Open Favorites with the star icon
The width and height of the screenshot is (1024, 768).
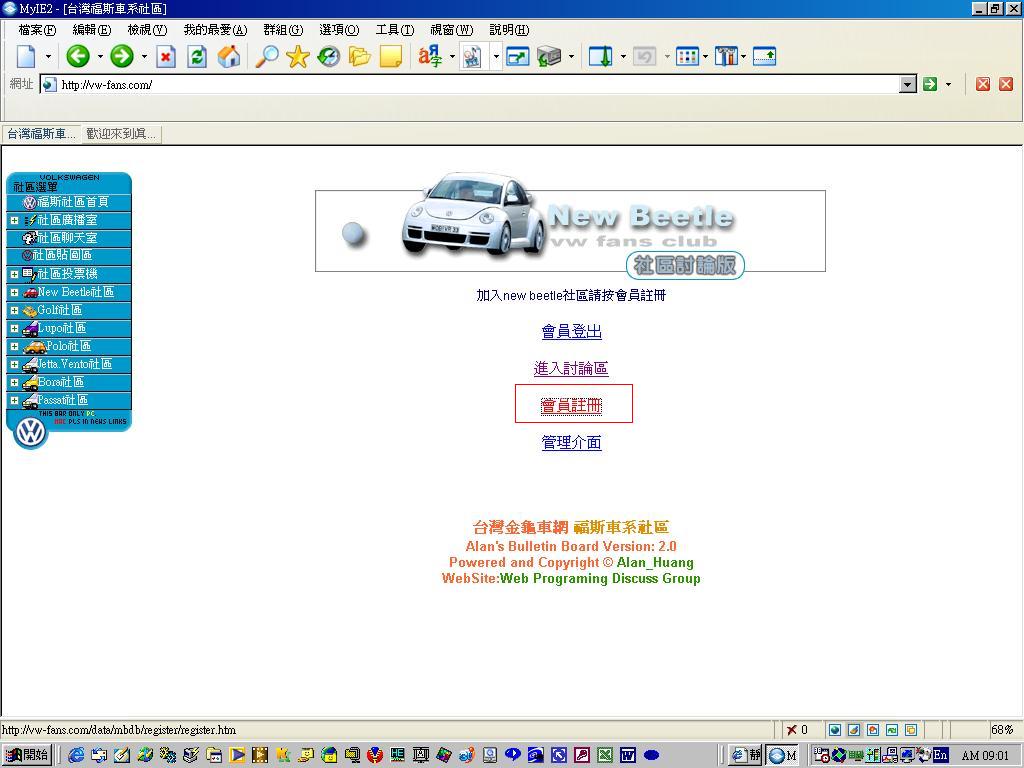(297, 57)
